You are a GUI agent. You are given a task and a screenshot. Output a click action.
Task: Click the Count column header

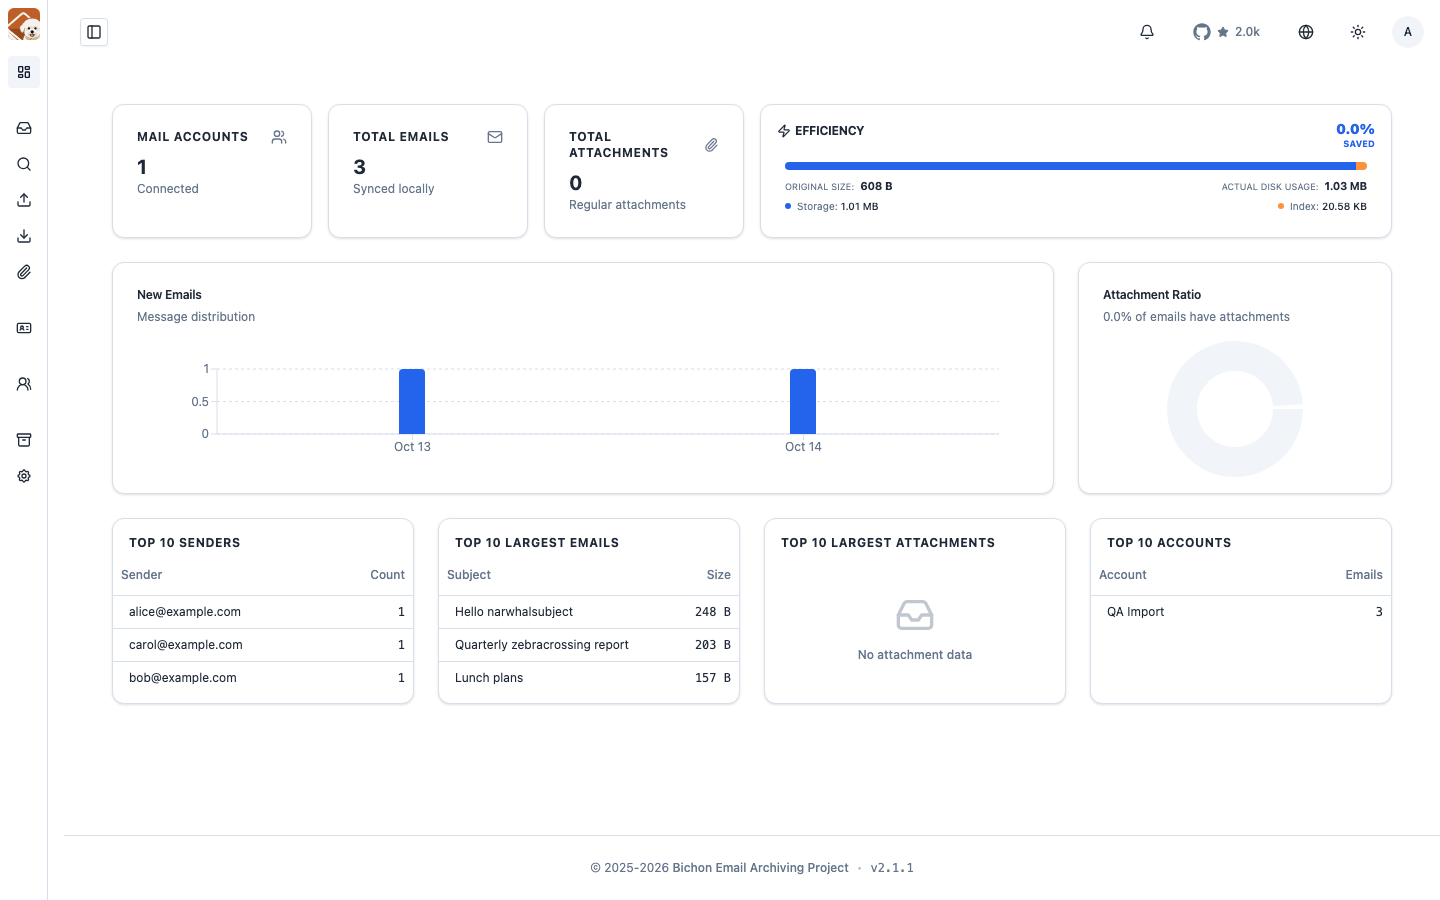coord(387,575)
